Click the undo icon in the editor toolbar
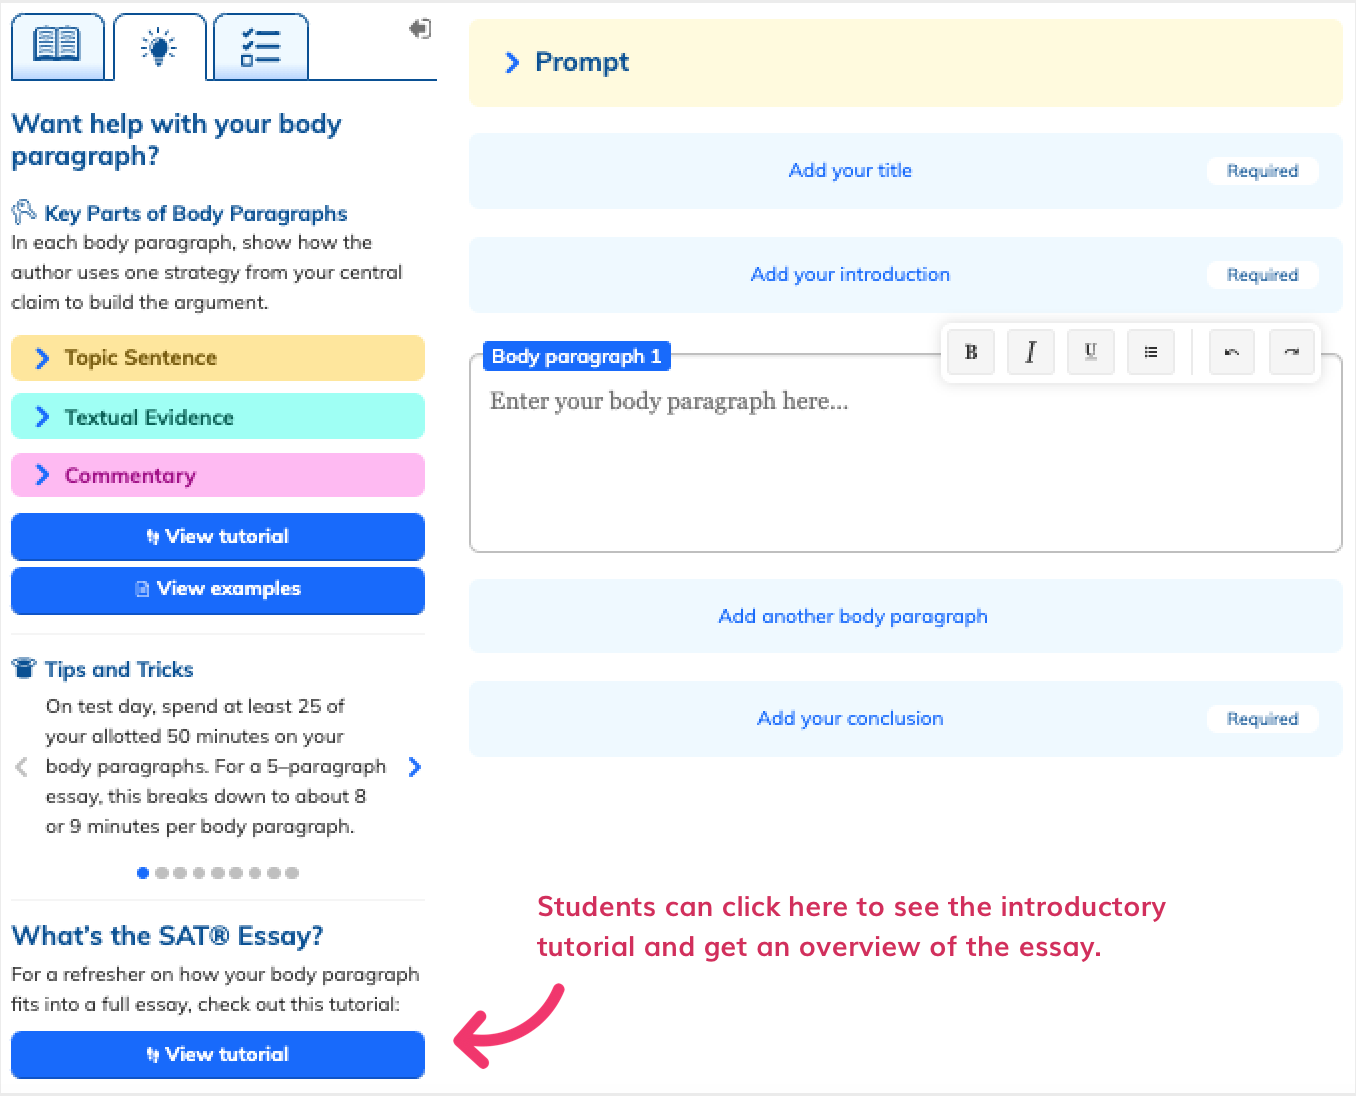 point(1231,352)
